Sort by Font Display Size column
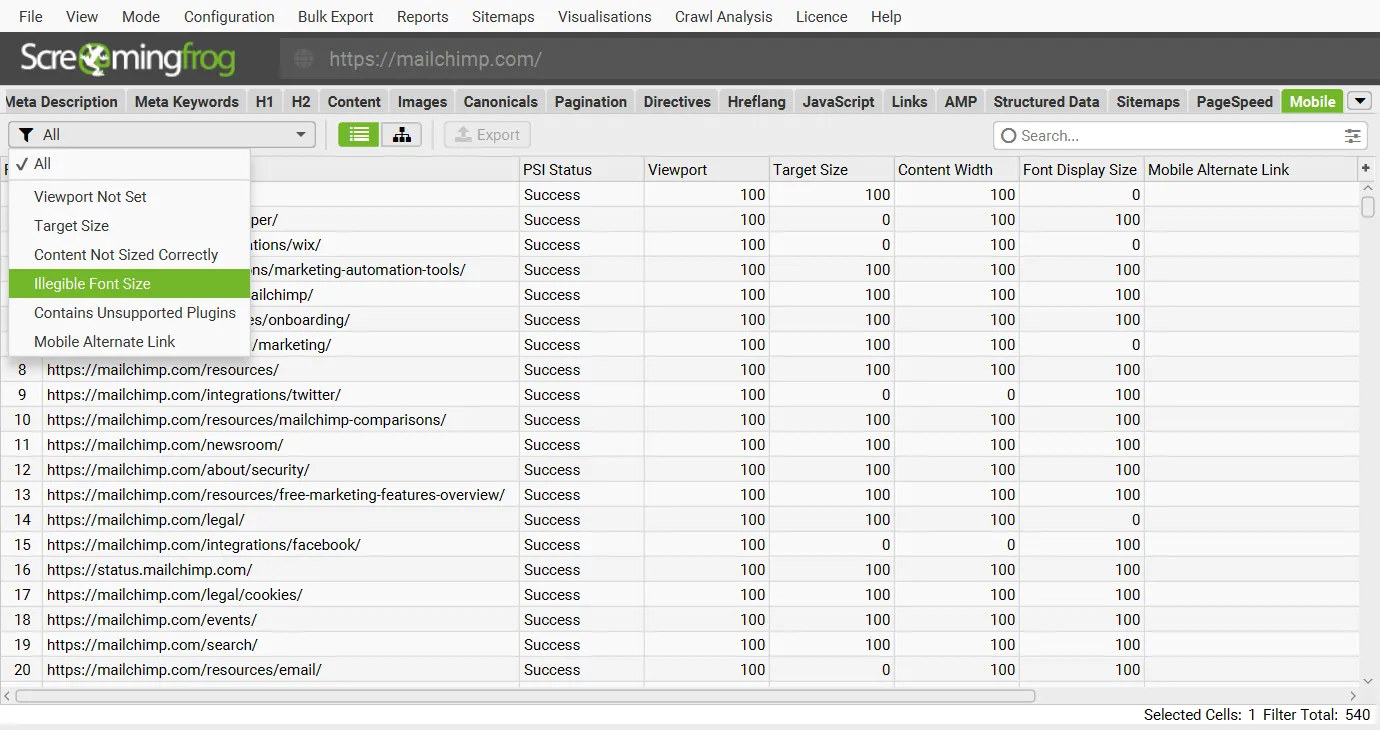 (1079, 170)
